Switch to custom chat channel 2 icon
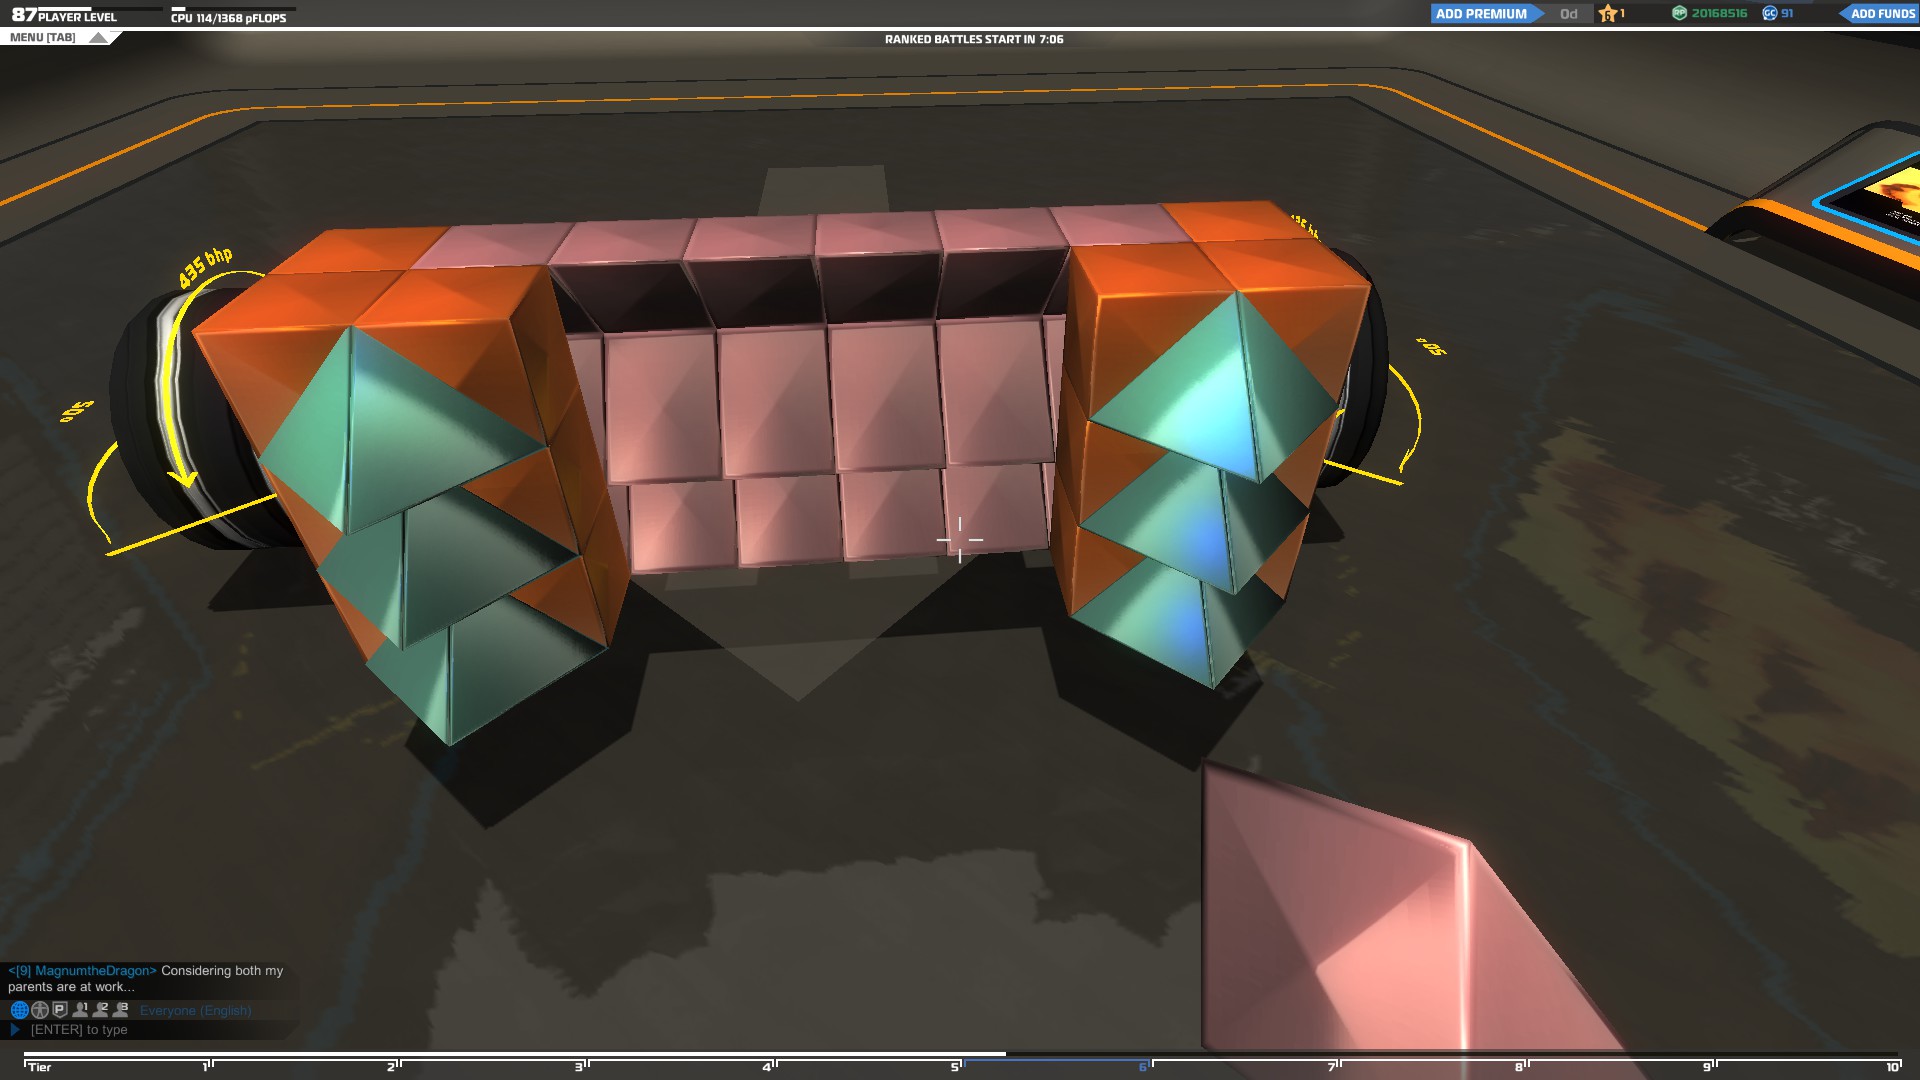The height and width of the screenshot is (1080, 1920). point(101,1010)
